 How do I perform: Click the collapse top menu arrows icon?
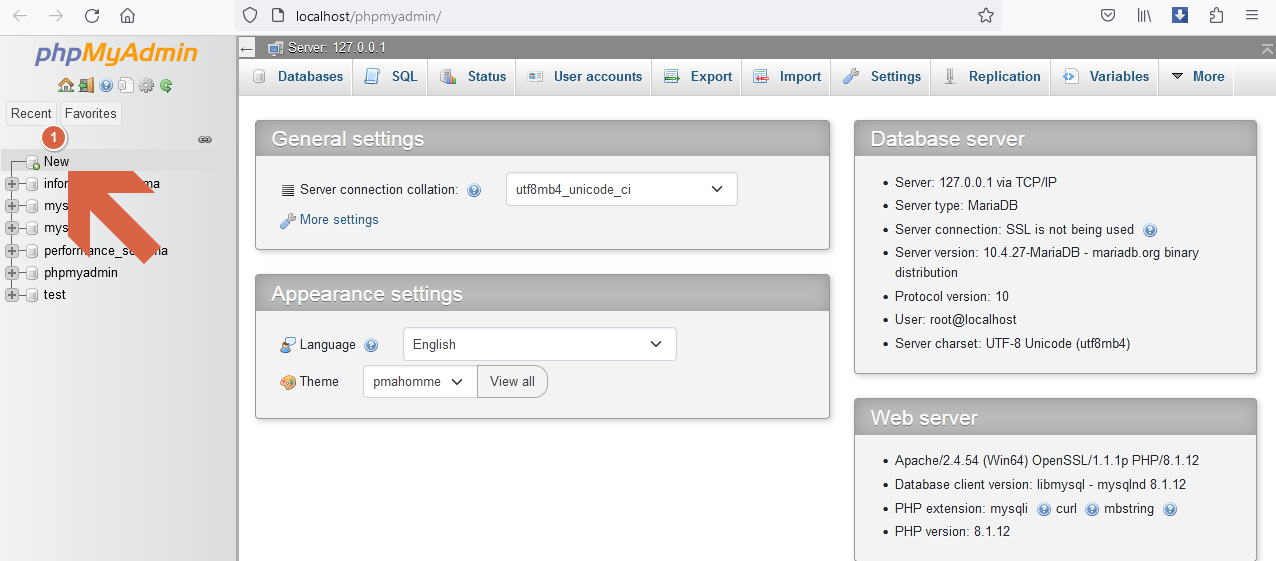(x=1268, y=48)
